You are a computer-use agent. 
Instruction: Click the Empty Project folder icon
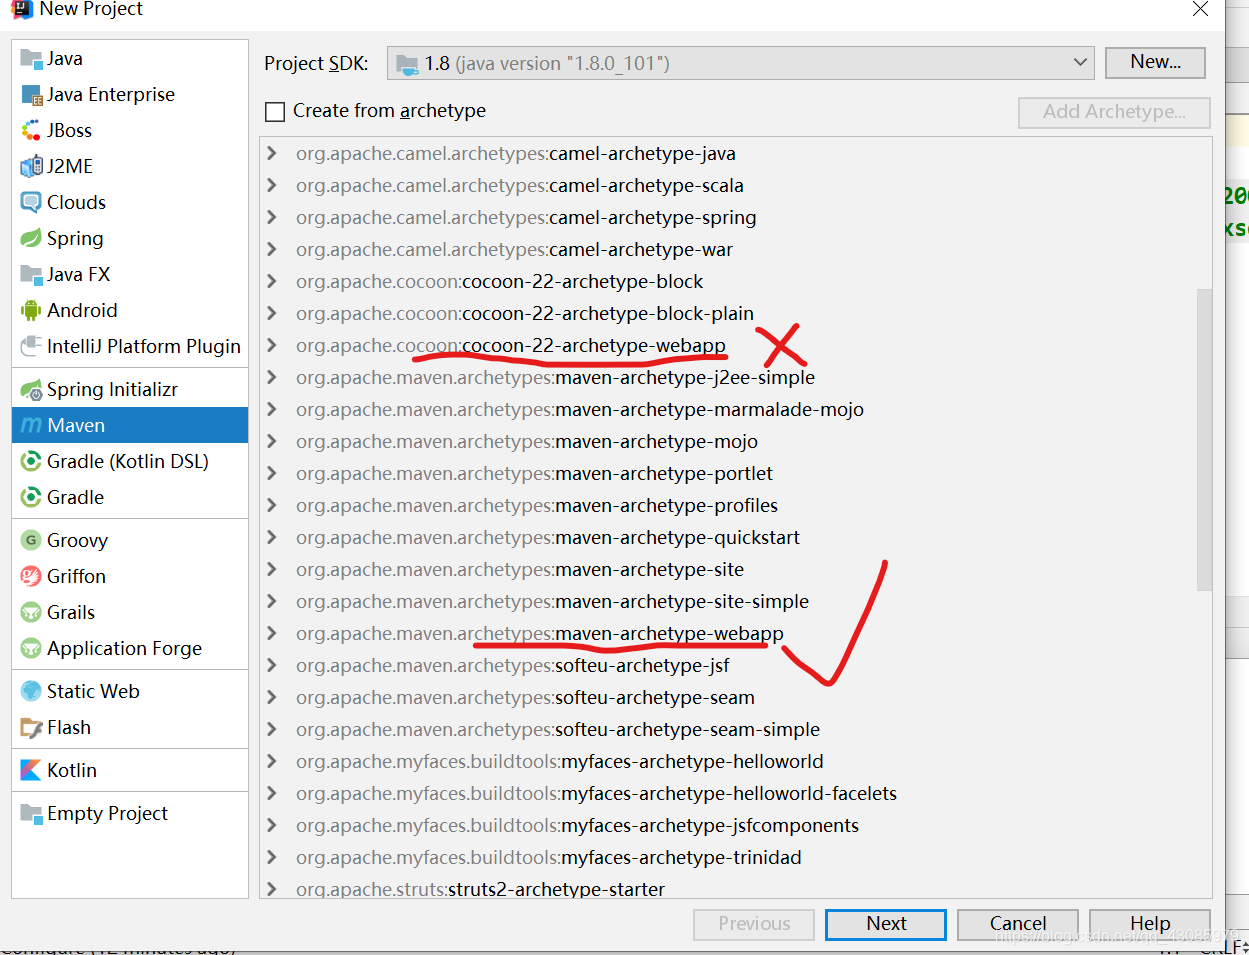(x=31, y=813)
